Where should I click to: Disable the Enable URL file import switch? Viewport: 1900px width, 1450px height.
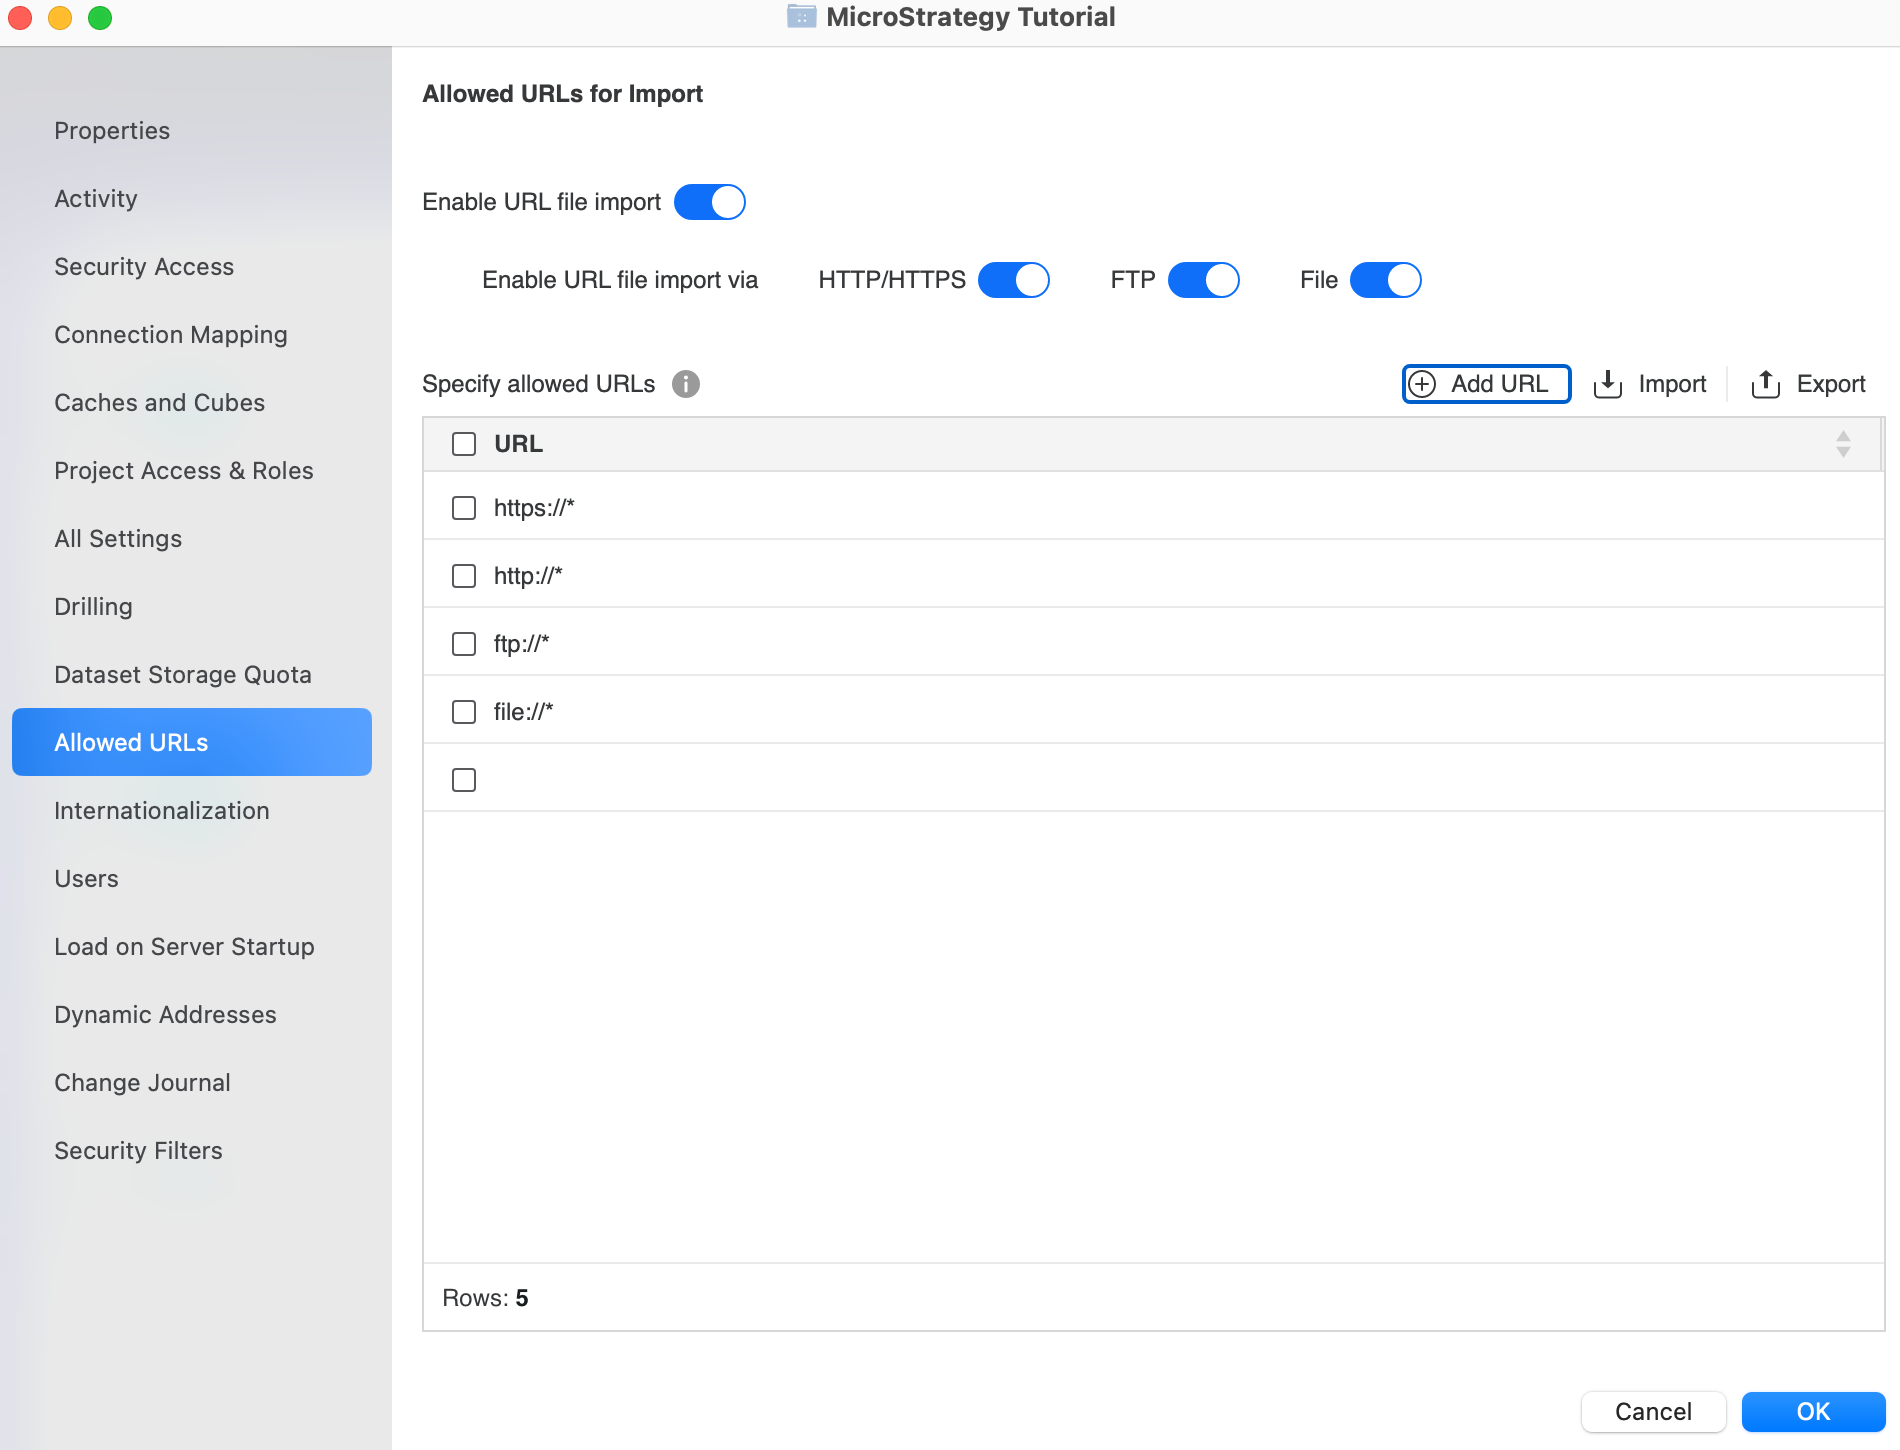pos(710,202)
